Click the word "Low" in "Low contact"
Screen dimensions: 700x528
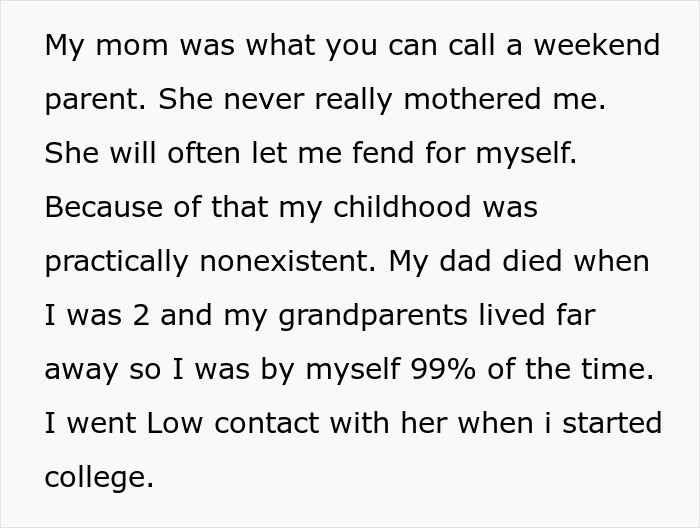175,424
